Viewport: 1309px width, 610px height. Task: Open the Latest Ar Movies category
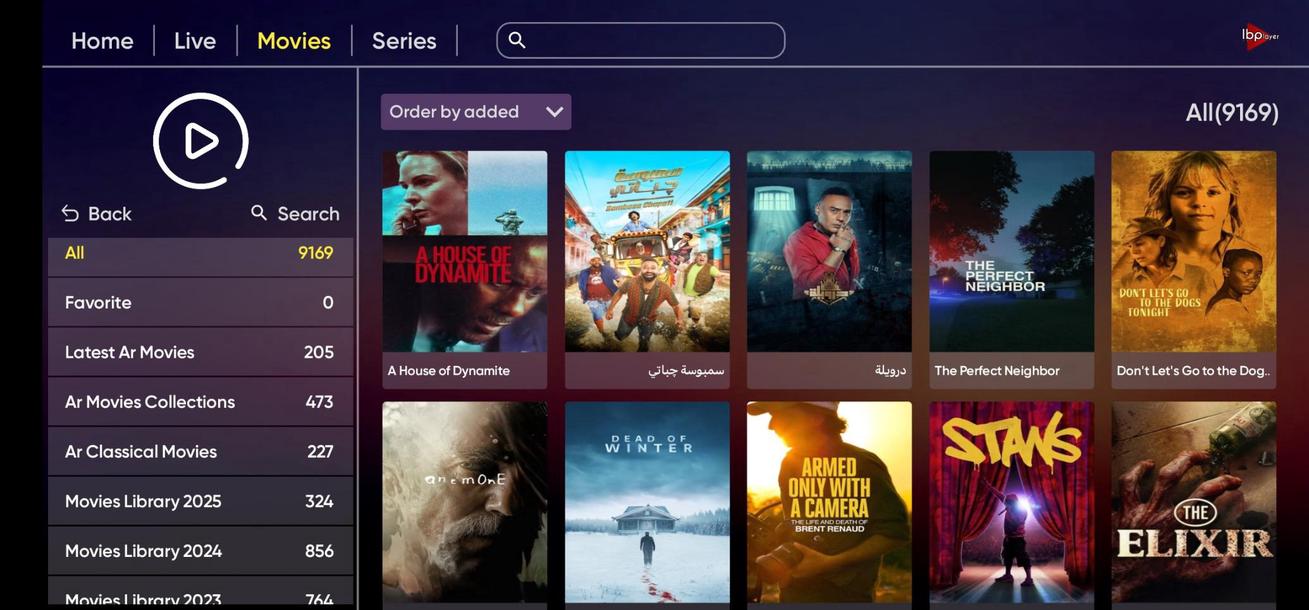(x=200, y=352)
